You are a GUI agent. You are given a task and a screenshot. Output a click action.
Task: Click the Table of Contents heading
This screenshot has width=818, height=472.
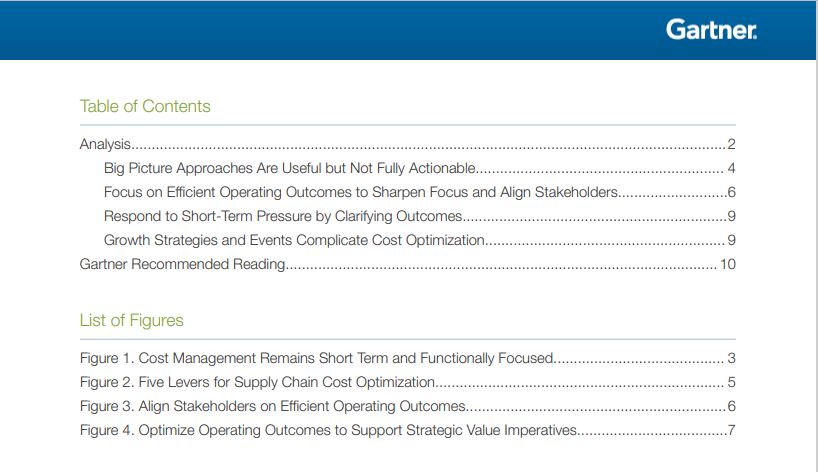145,106
